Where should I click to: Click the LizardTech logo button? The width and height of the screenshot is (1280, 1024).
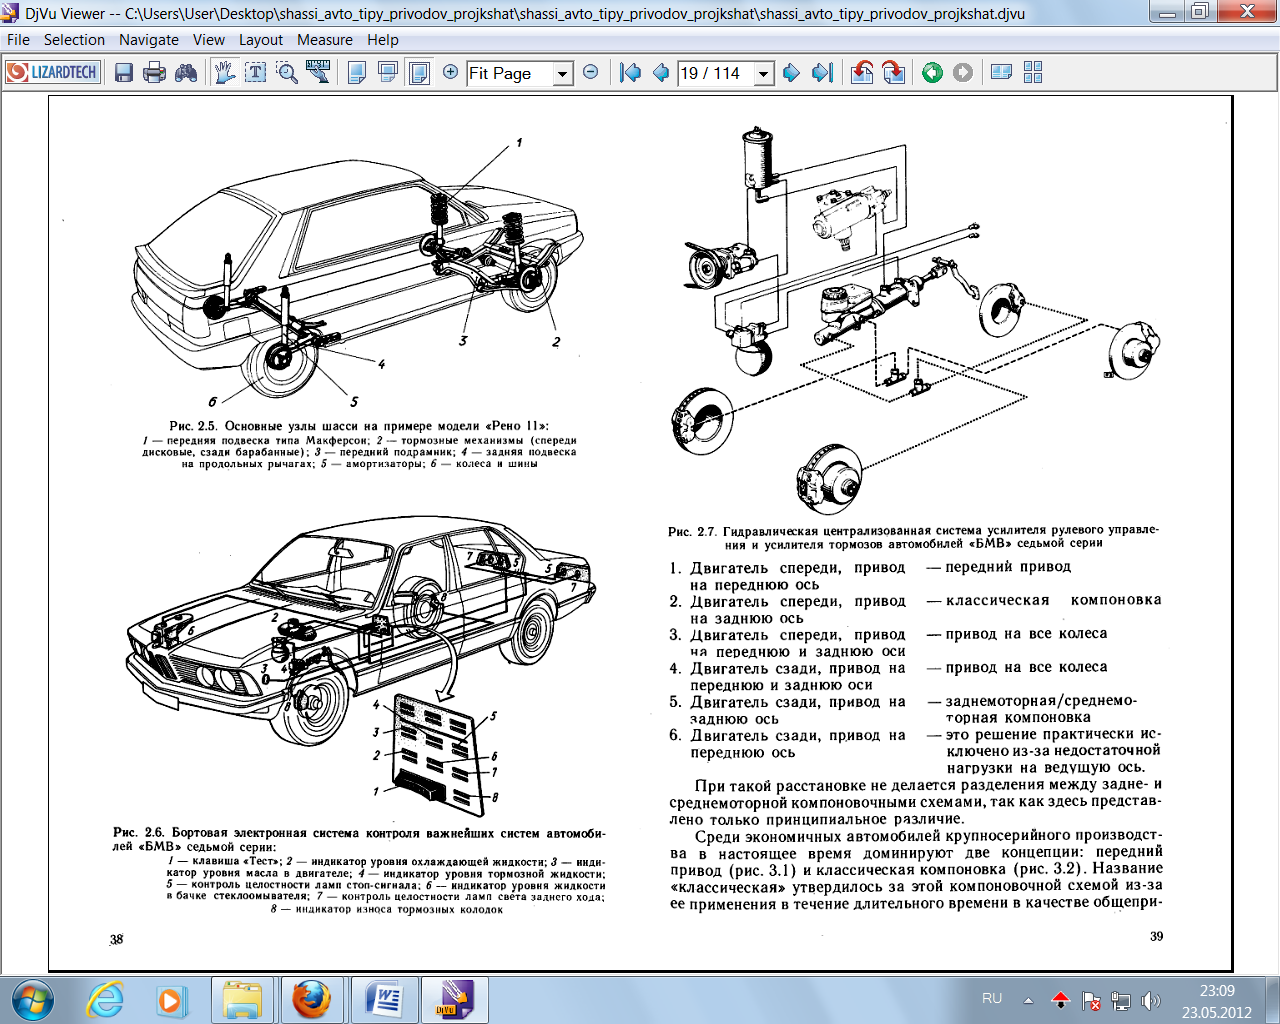click(x=53, y=72)
